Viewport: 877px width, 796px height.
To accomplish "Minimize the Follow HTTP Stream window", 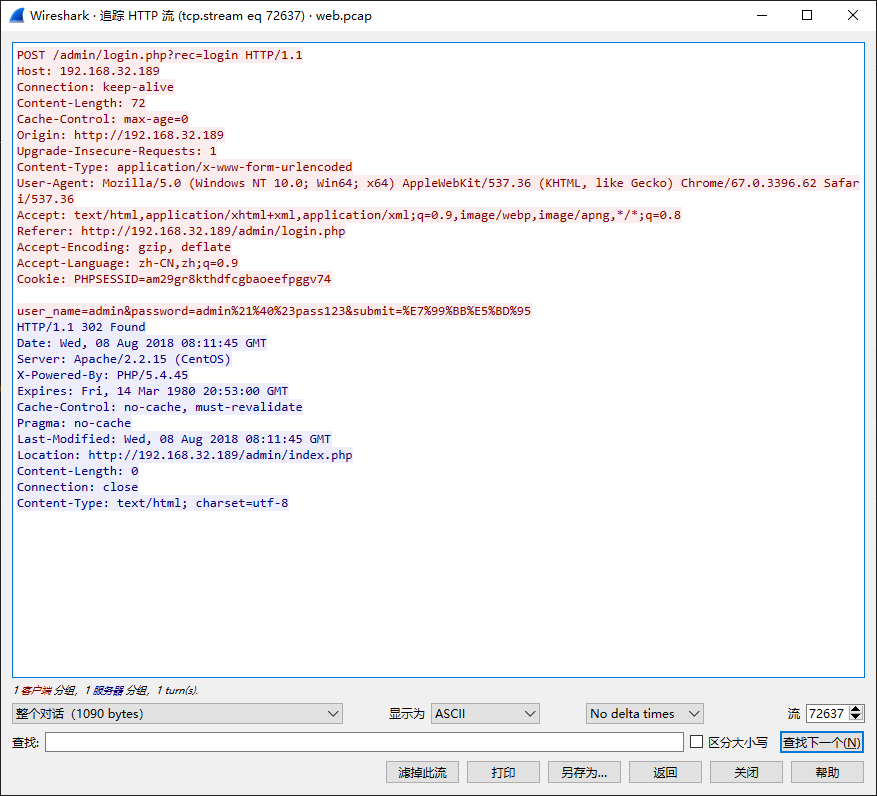I will [x=762, y=16].
